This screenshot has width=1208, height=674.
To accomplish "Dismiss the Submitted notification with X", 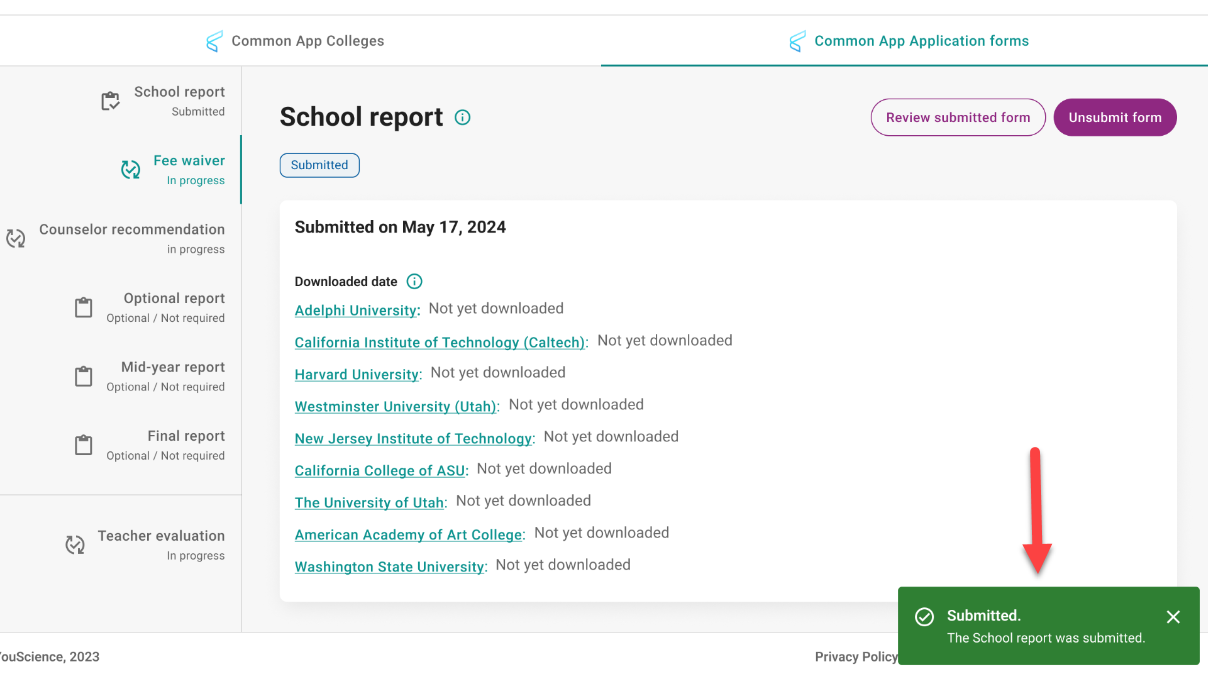I will (1173, 617).
